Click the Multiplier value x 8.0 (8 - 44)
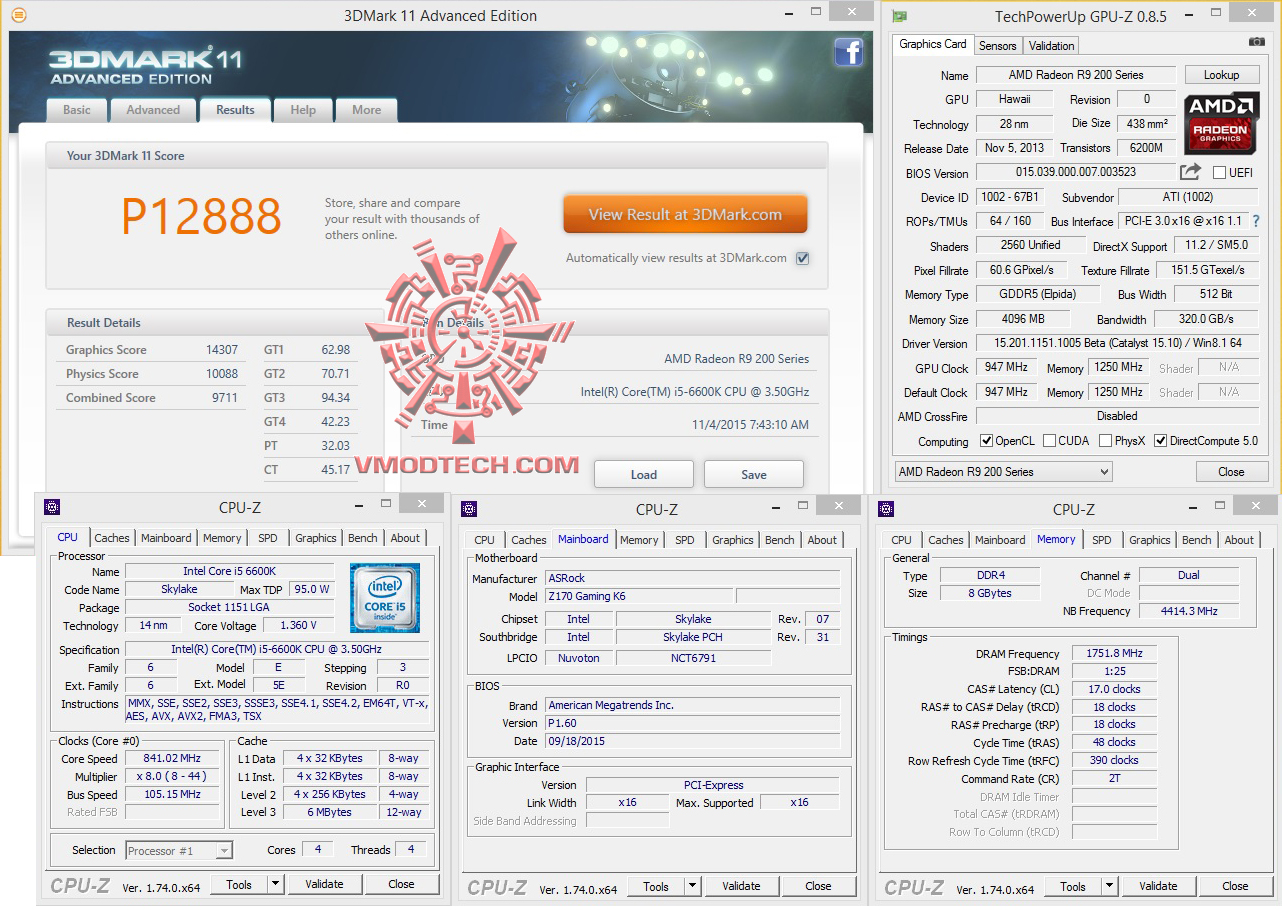Viewport: 1282px width, 910px height. click(173, 776)
